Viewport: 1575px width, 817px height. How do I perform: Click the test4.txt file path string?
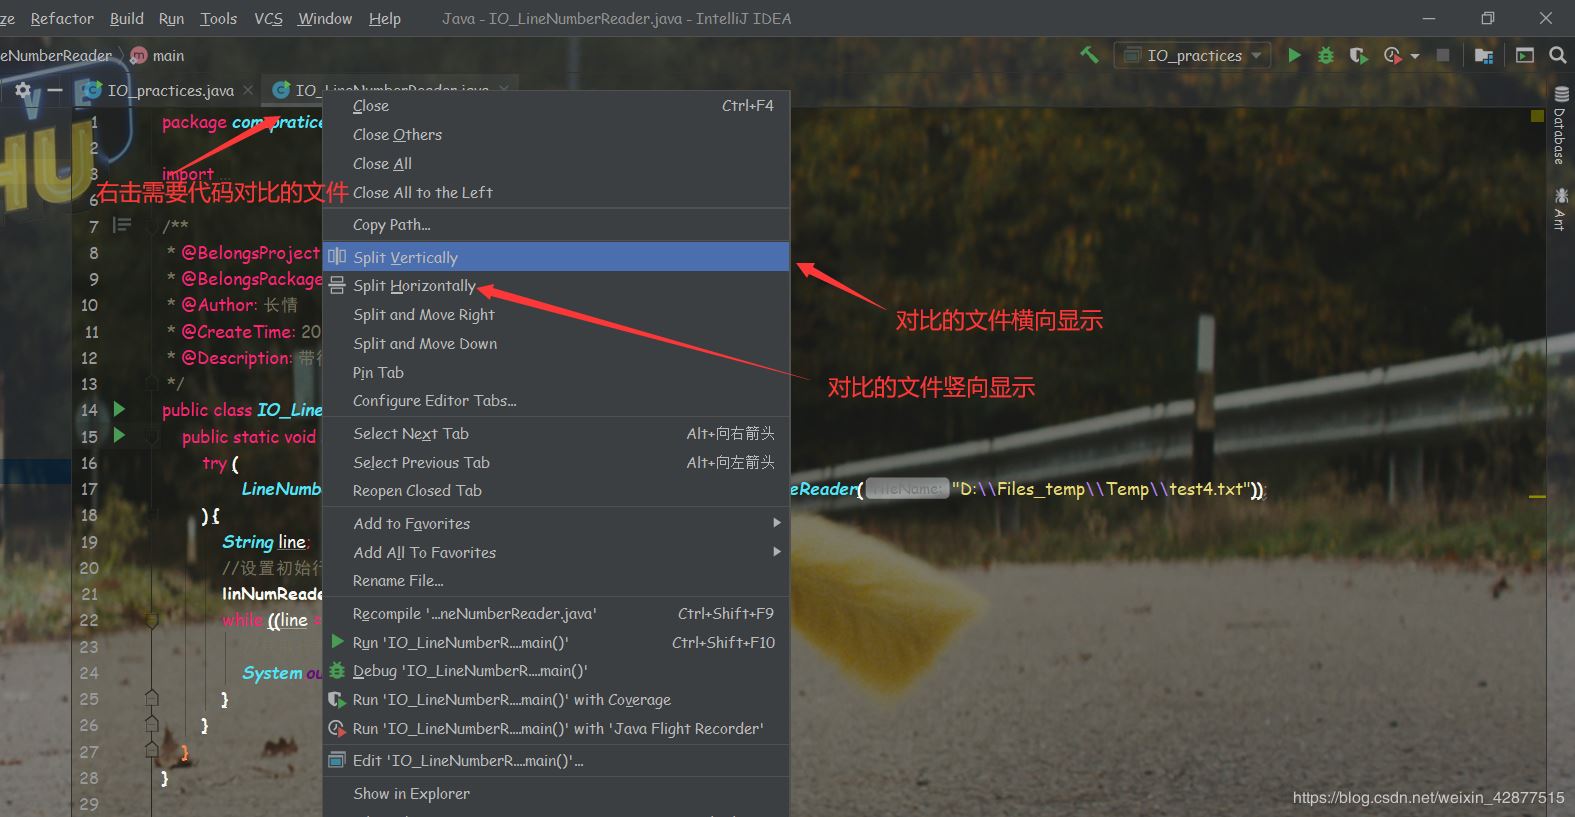(1103, 489)
